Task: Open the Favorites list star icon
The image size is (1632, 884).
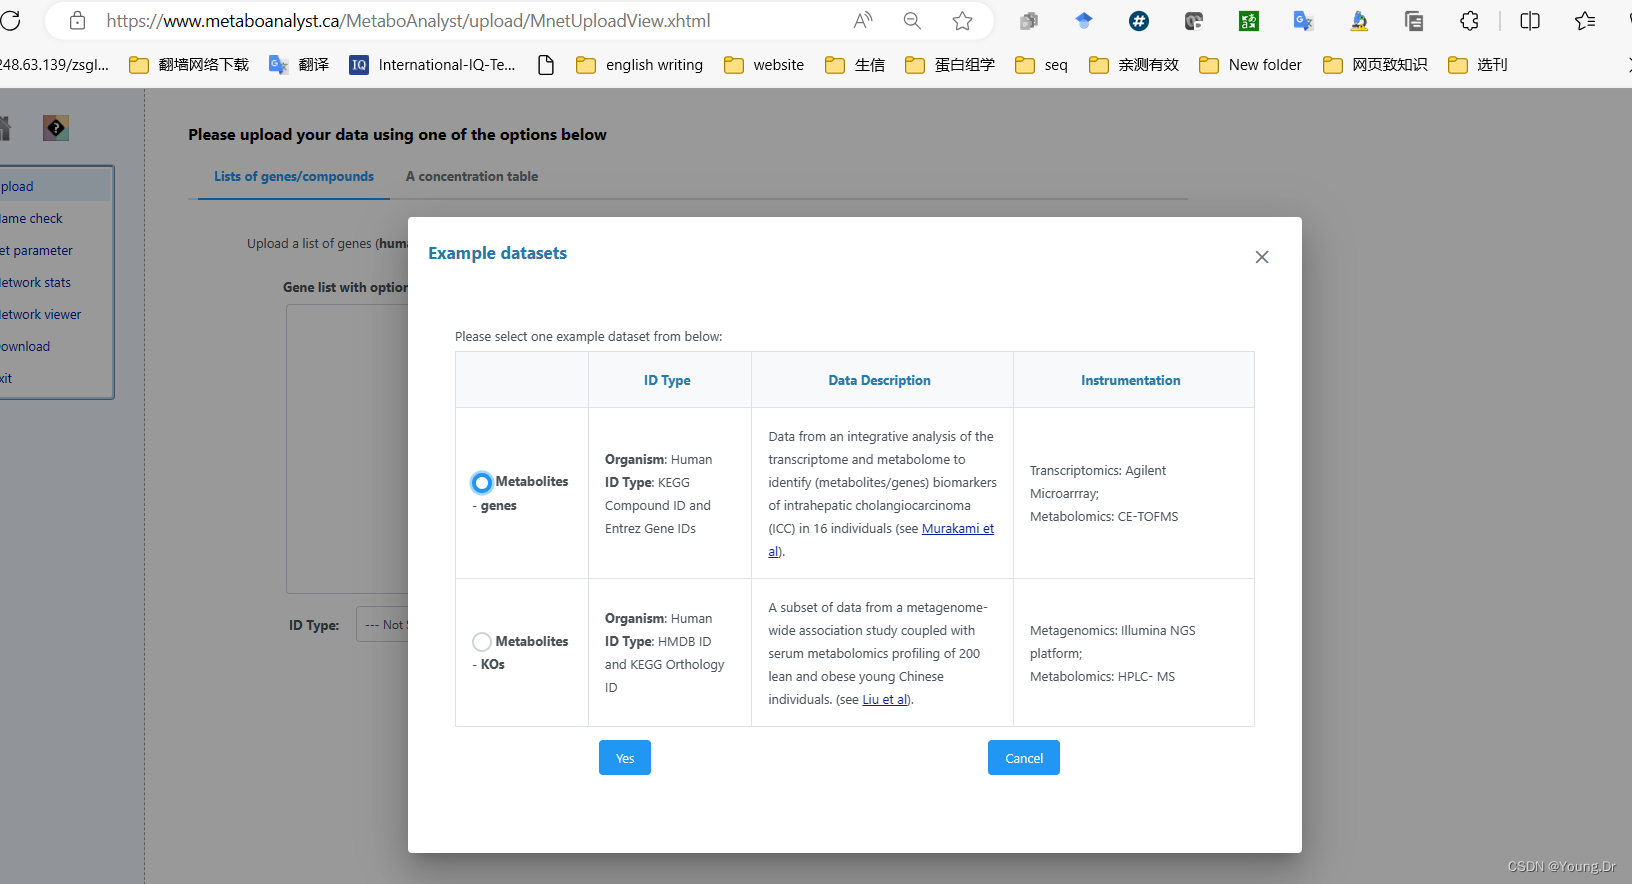Action: [1585, 21]
